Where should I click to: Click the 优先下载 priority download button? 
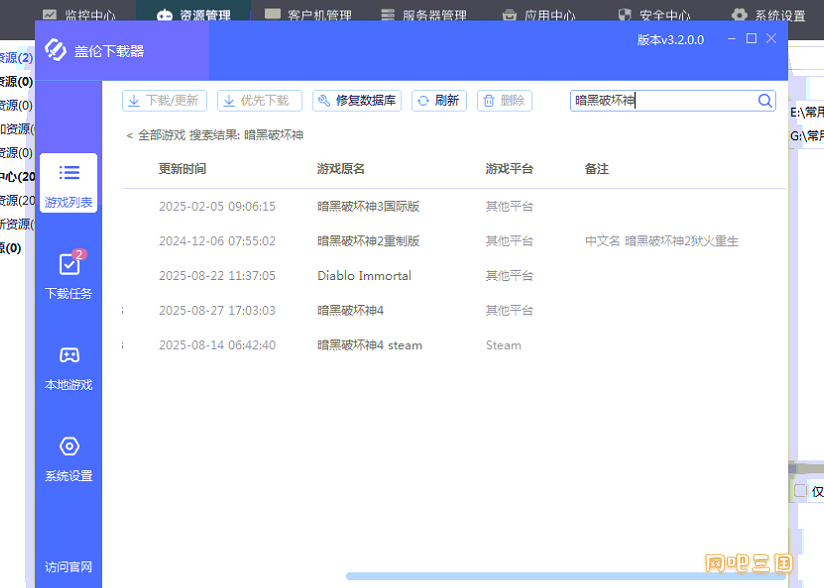point(259,100)
